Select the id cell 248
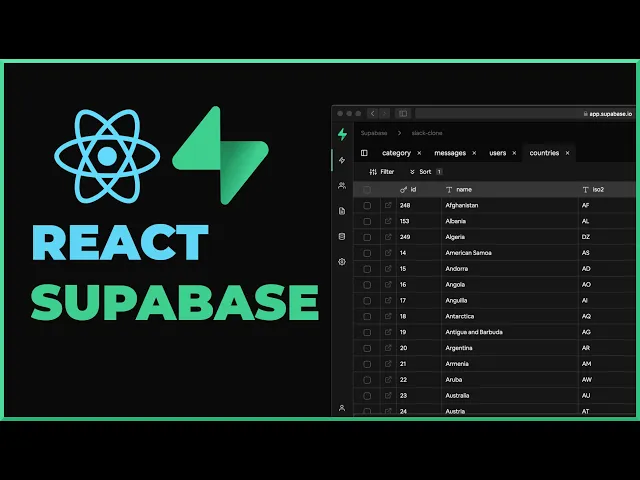Screen dimensions: 640x480 [x=419, y=205]
